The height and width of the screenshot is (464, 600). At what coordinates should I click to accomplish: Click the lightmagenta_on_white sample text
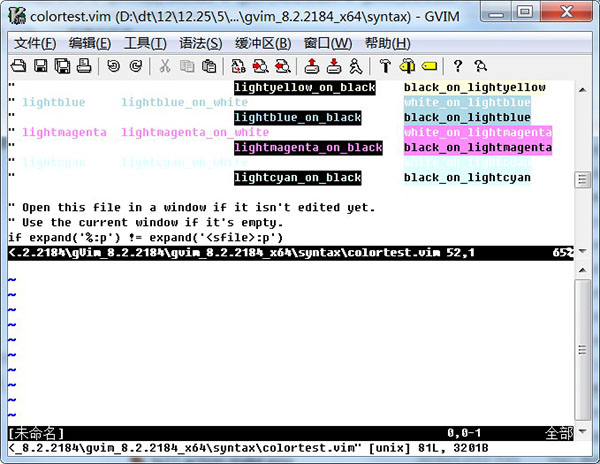[x=195, y=132]
